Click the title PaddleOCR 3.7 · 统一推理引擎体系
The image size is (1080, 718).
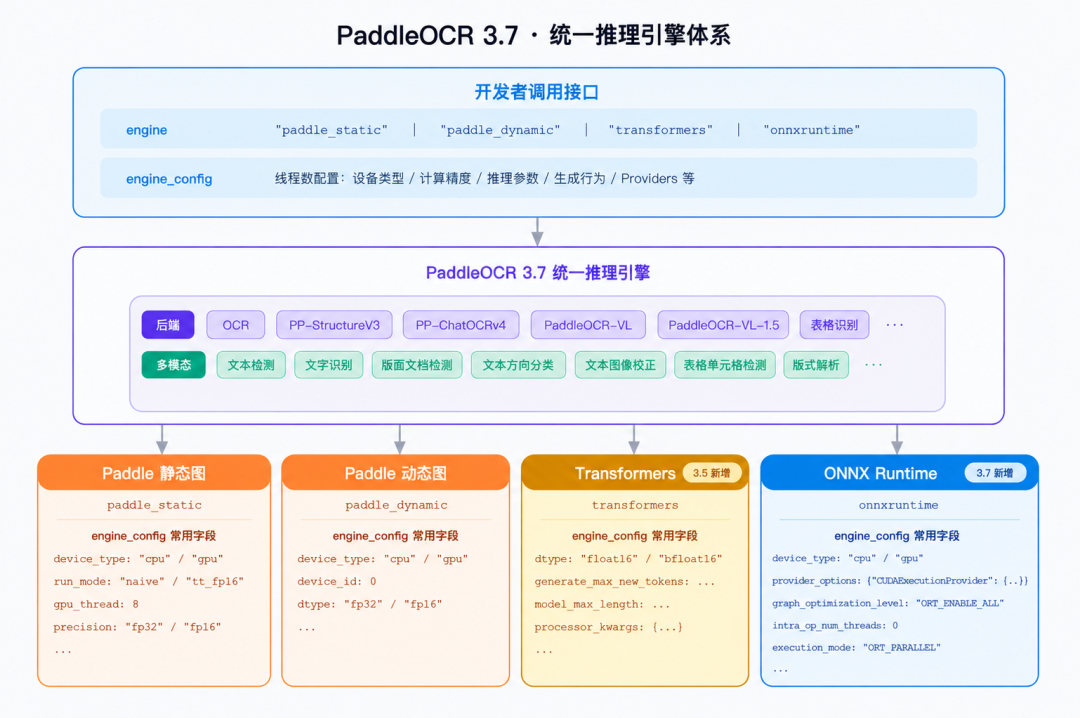click(534, 35)
